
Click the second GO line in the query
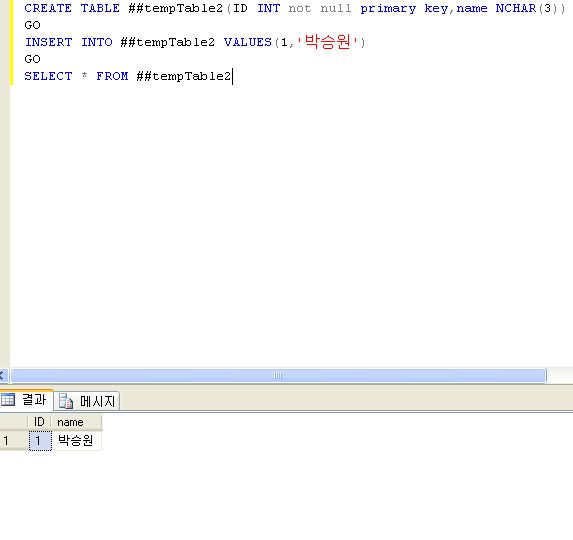[x=32, y=59]
